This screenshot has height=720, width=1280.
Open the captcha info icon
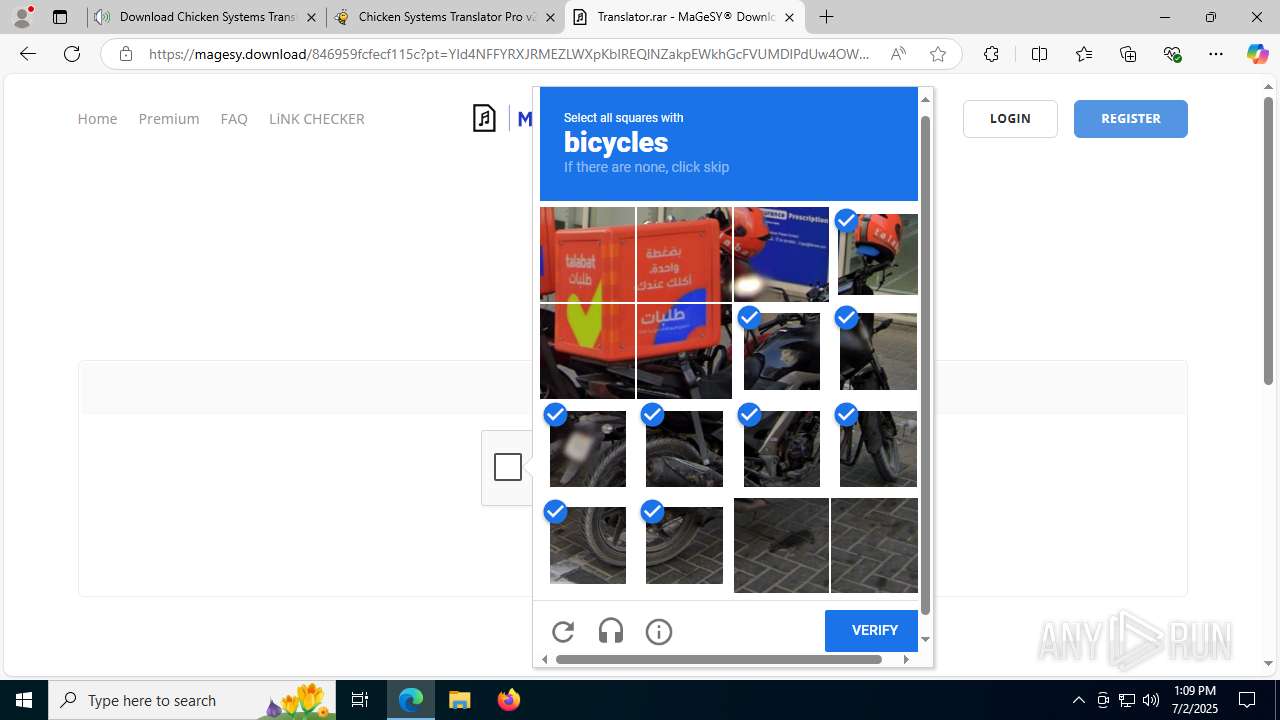click(659, 631)
